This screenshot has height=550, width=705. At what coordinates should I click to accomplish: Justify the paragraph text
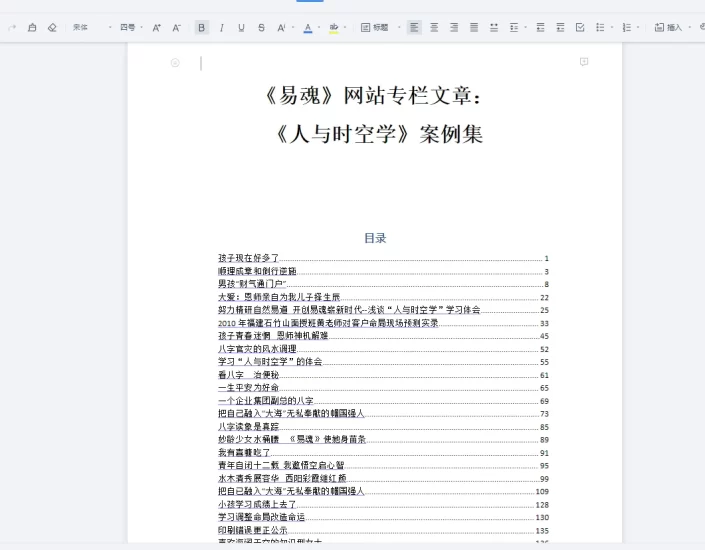pos(474,28)
